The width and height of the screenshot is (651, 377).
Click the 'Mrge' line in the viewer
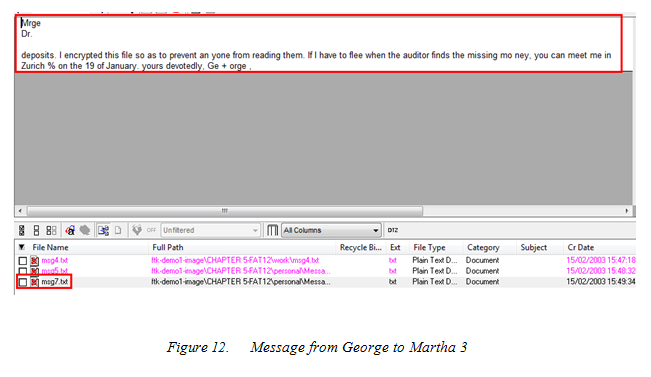tap(31, 23)
